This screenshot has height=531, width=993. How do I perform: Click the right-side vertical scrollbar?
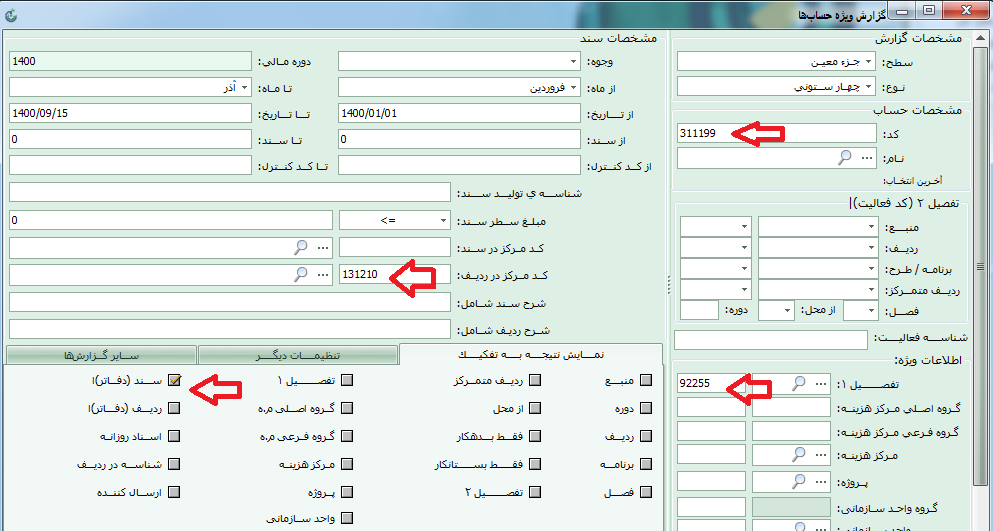click(982, 266)
